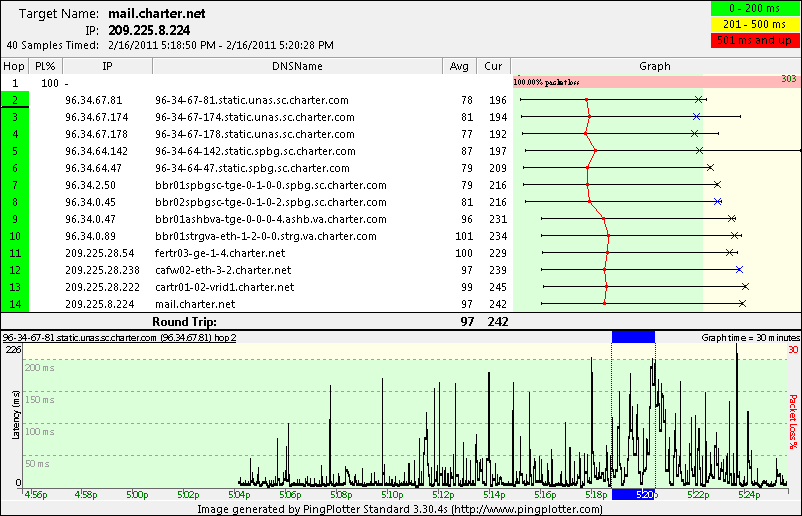Image resolution: width=802 pixels, height=516 pixels.
Task: Select the Avg column header
Action: click(460, 66)
